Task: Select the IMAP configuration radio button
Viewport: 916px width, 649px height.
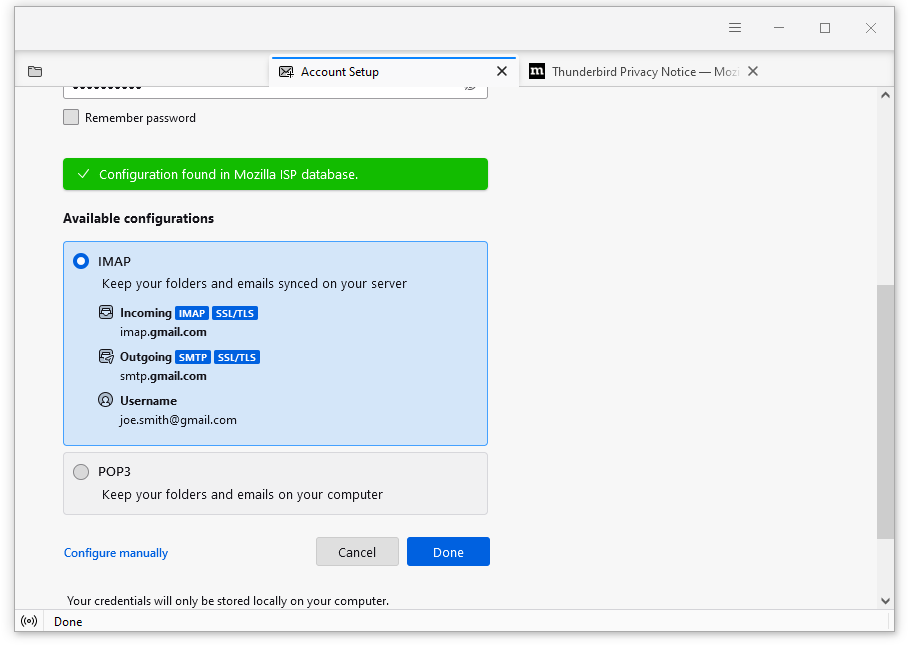Action: [x=81, y=261]
